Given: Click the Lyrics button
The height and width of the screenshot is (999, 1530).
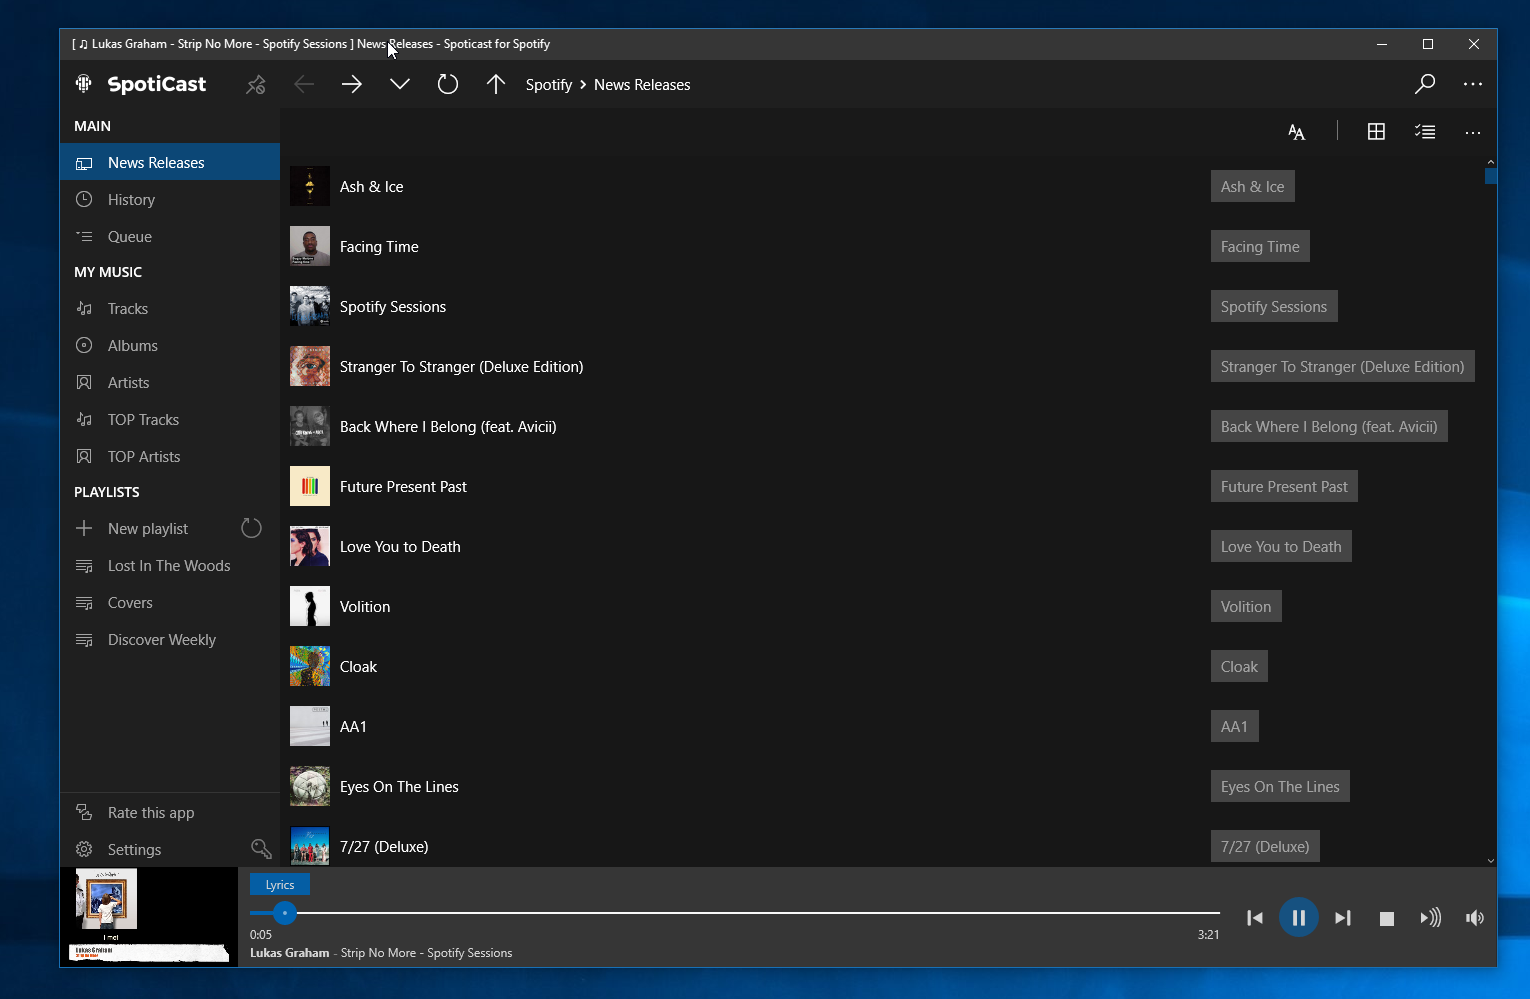Looking at the screenshot, I should click(x=280, y=884).
